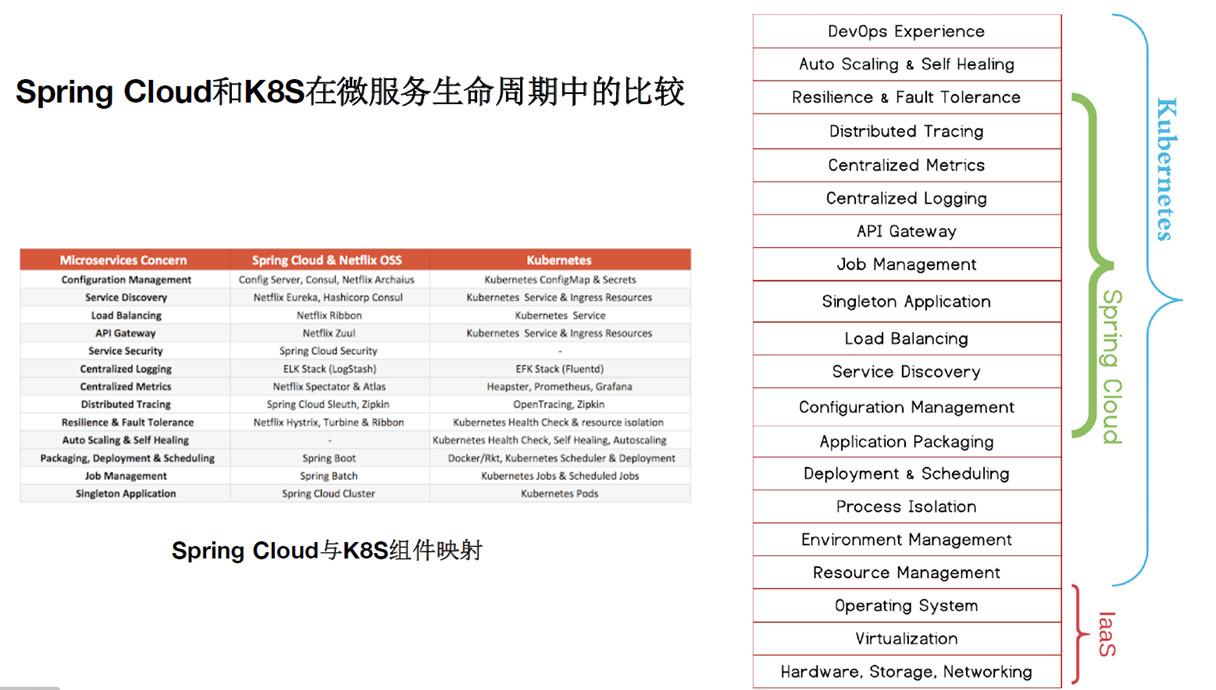
Task: Select the 'Resource Management' stack box
Action: coord(906,572)
